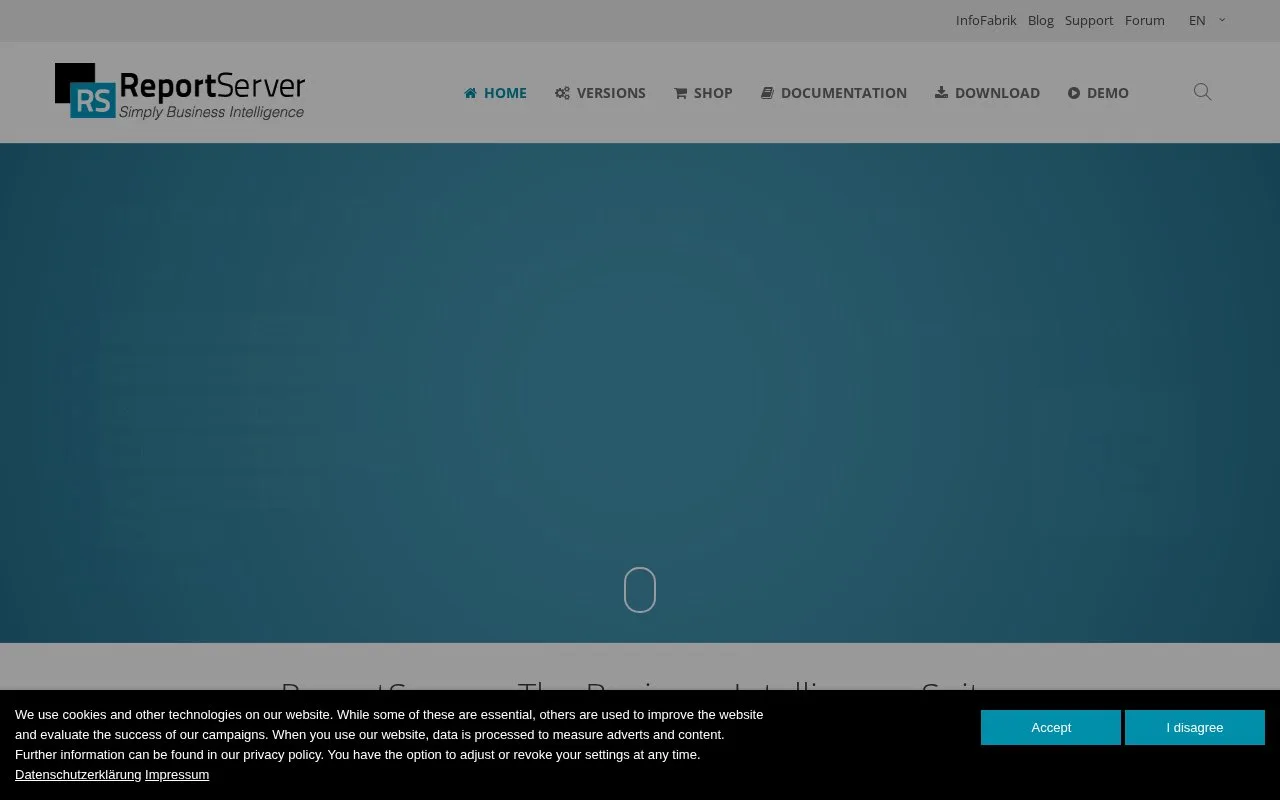Decline cookies via I disagree button
The image size is (1280, 800).
(1195, 727)
